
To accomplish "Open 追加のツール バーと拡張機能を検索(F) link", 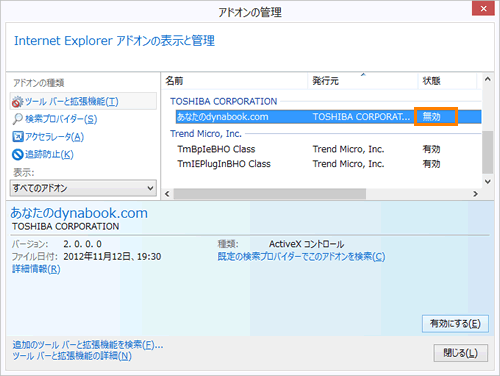I will point(88,345).
